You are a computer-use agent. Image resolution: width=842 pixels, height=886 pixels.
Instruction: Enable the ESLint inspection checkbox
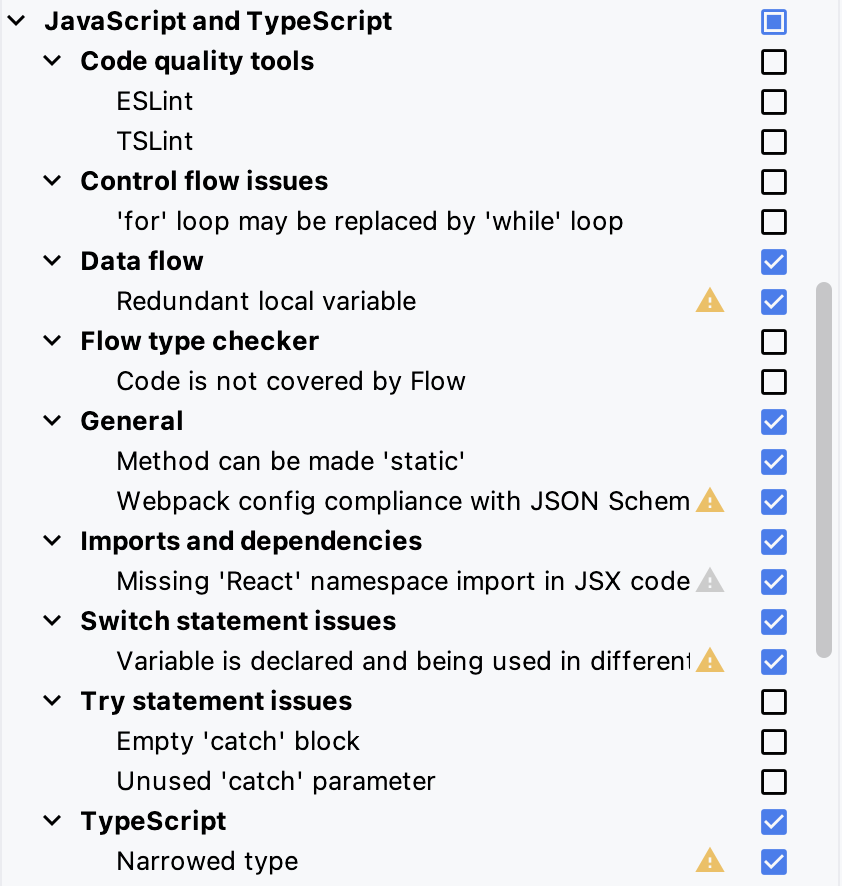tap(773, 102)
